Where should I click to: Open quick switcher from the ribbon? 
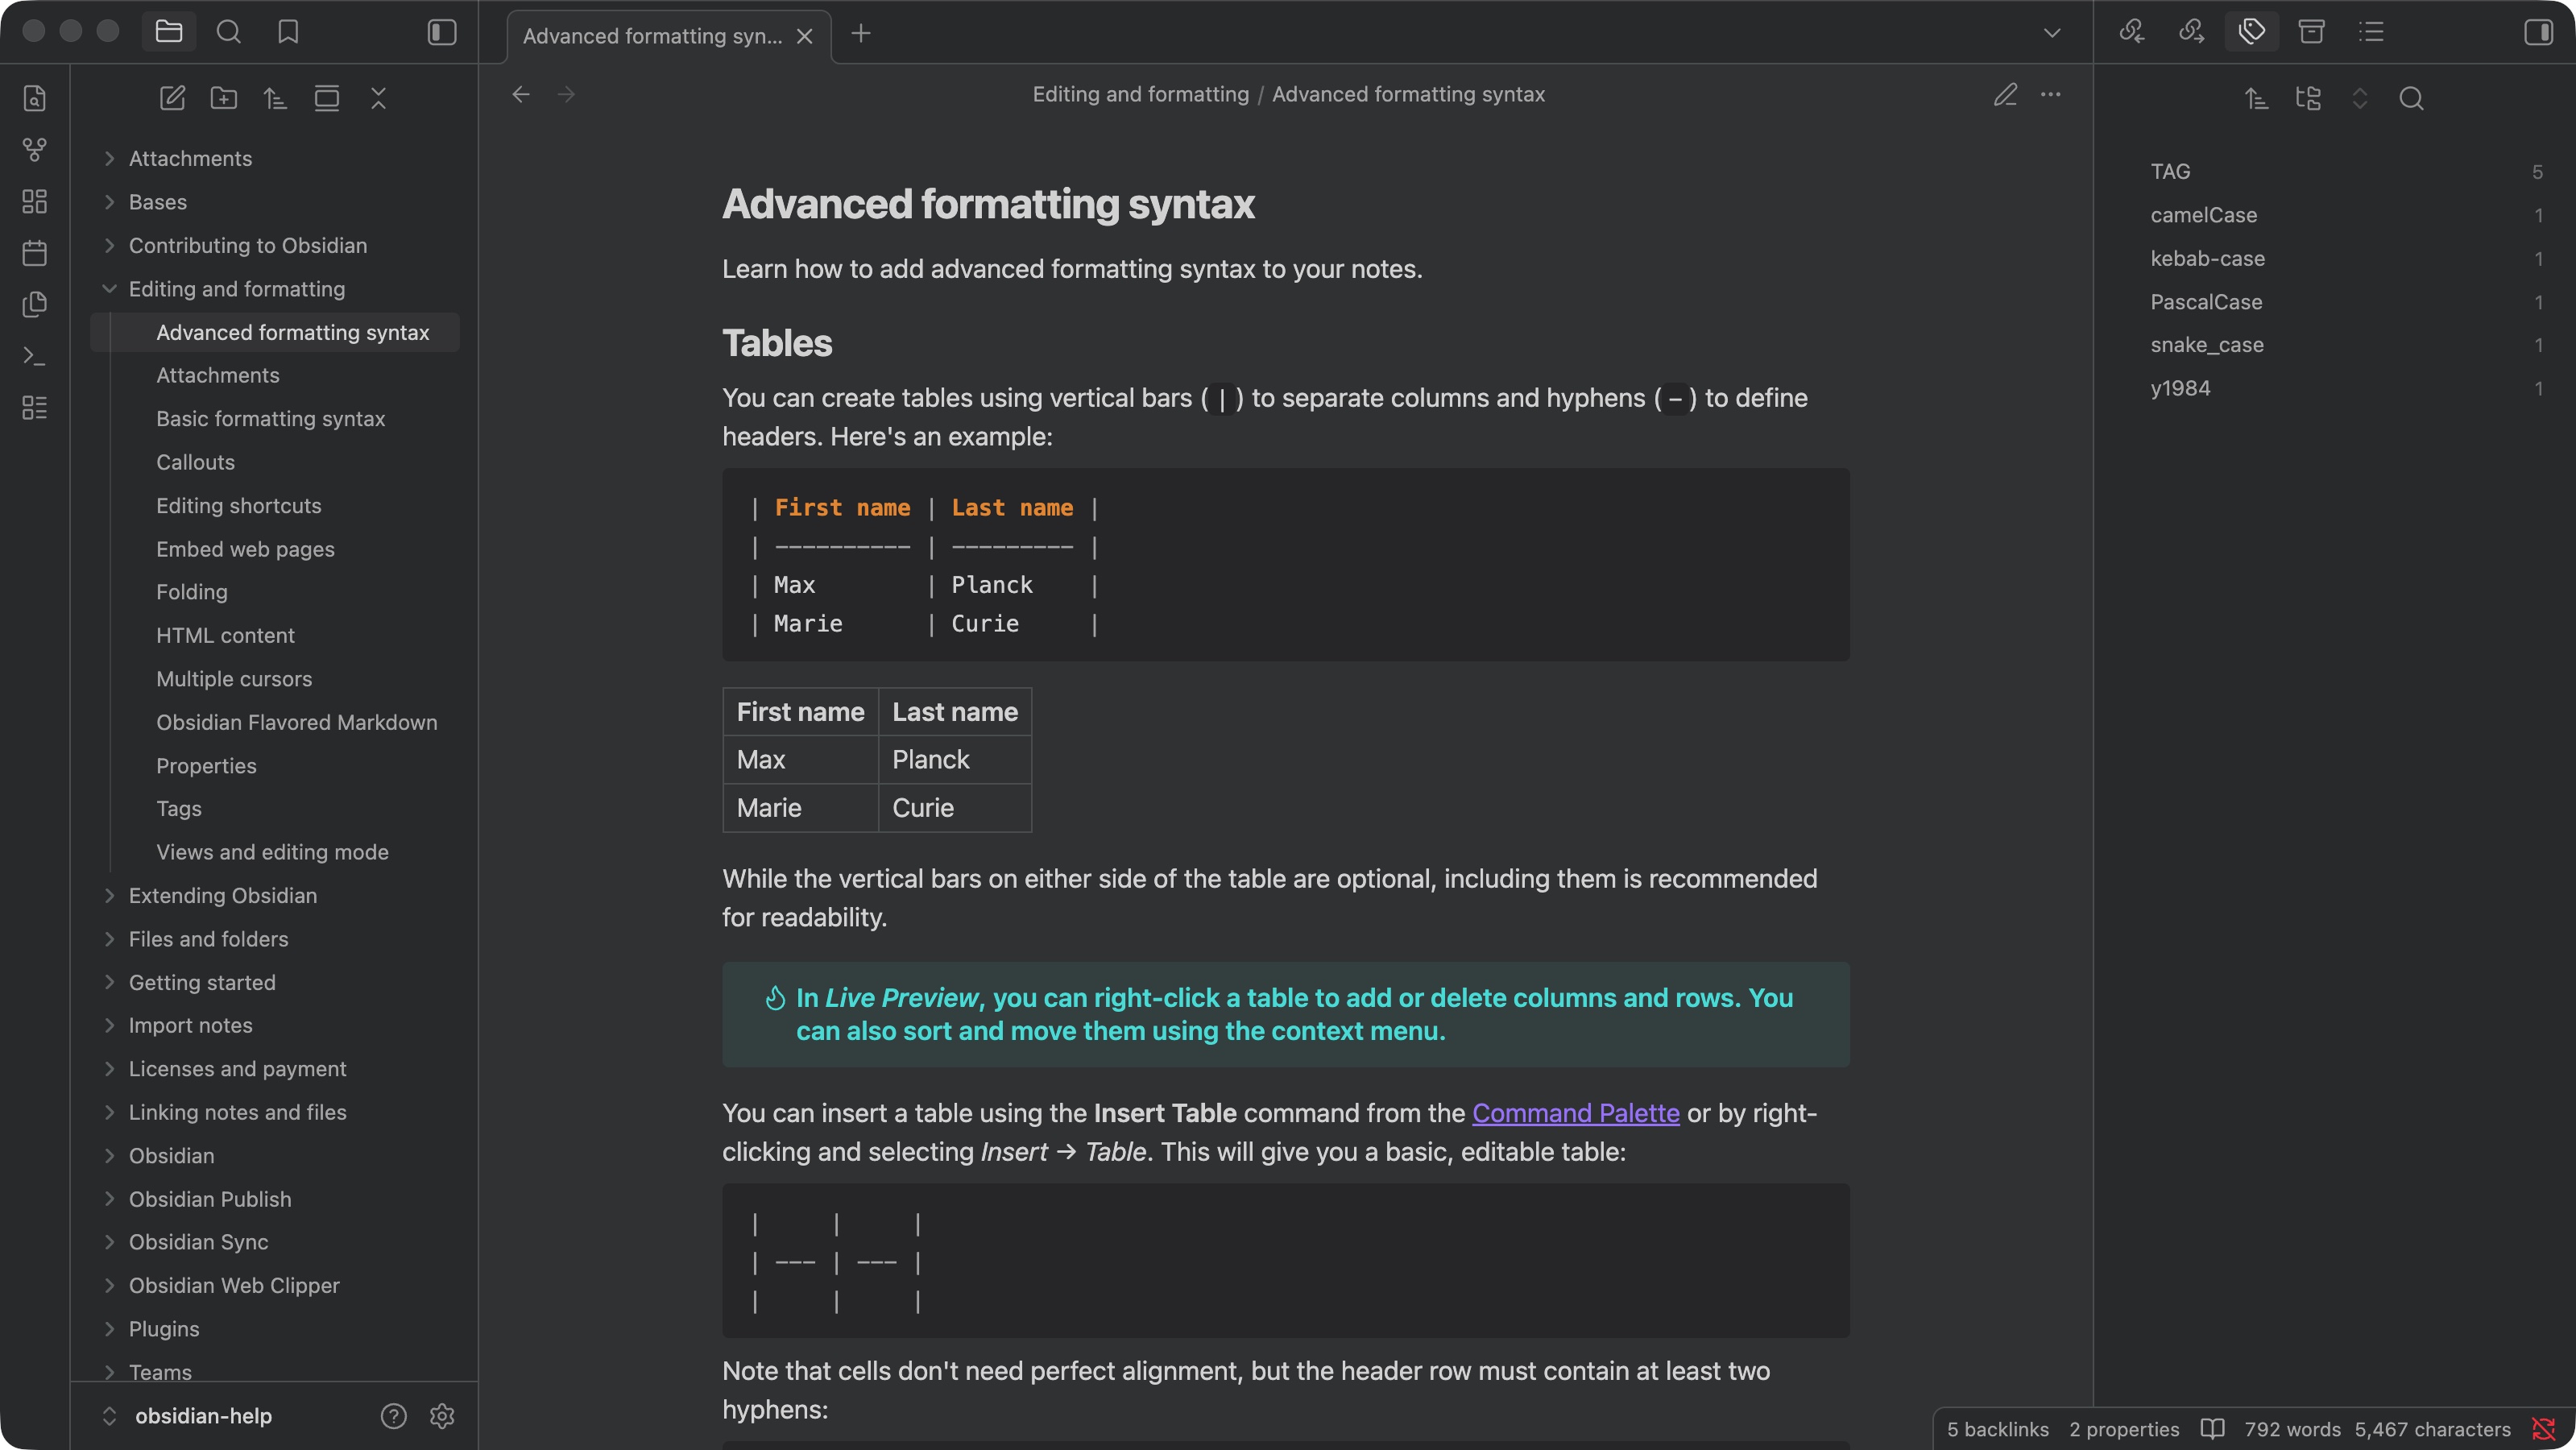coord(35,98)
